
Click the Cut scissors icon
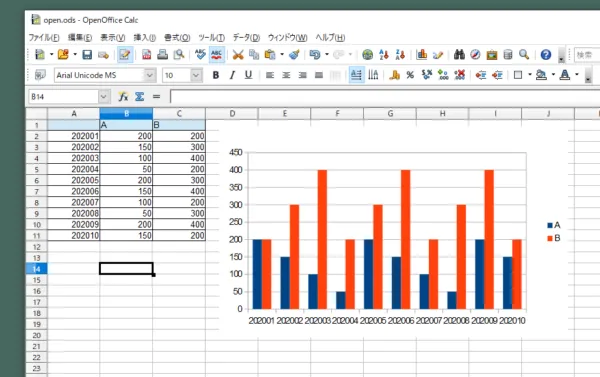[238, 55]
